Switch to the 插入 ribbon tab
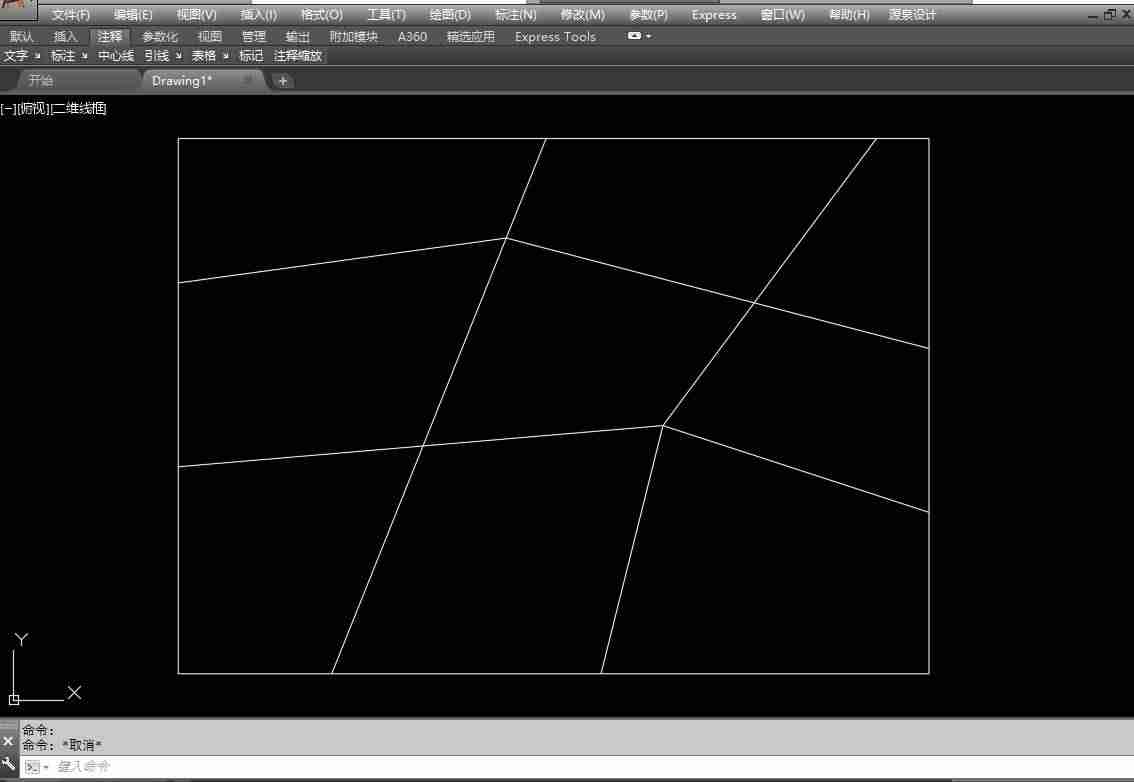Screen dimensions: 1134x782 tap(65, 36)
